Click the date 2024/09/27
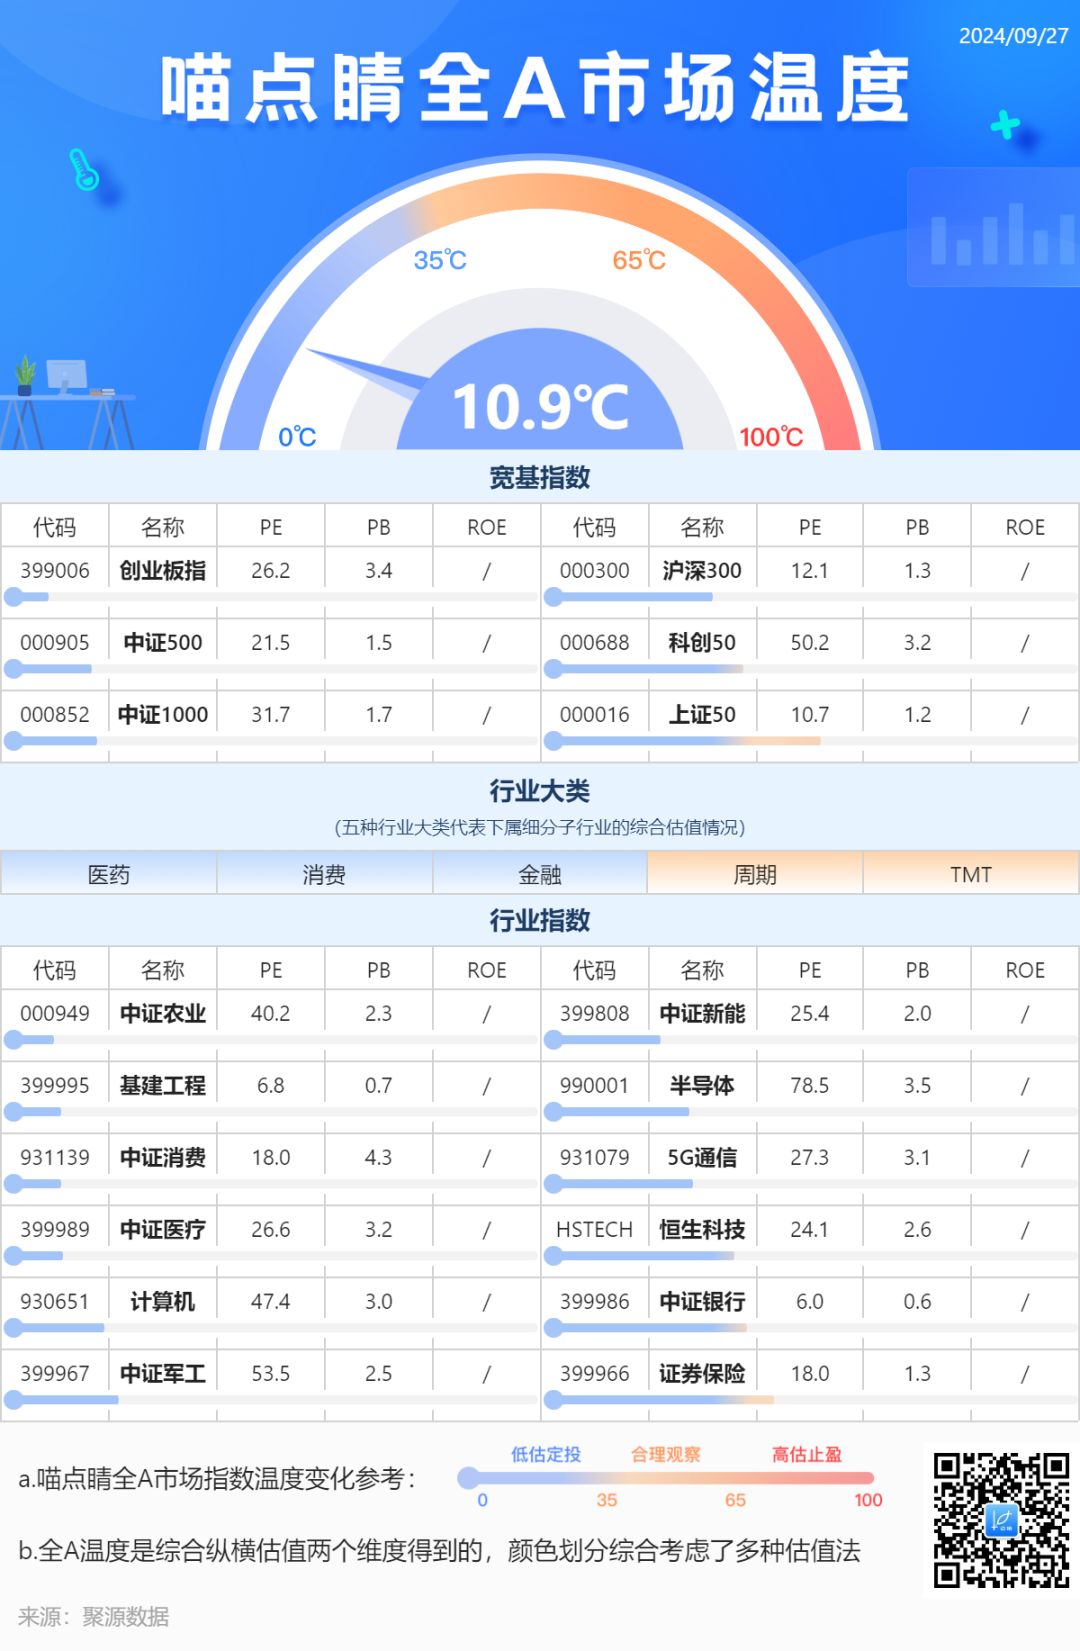 coord(1014,36)
